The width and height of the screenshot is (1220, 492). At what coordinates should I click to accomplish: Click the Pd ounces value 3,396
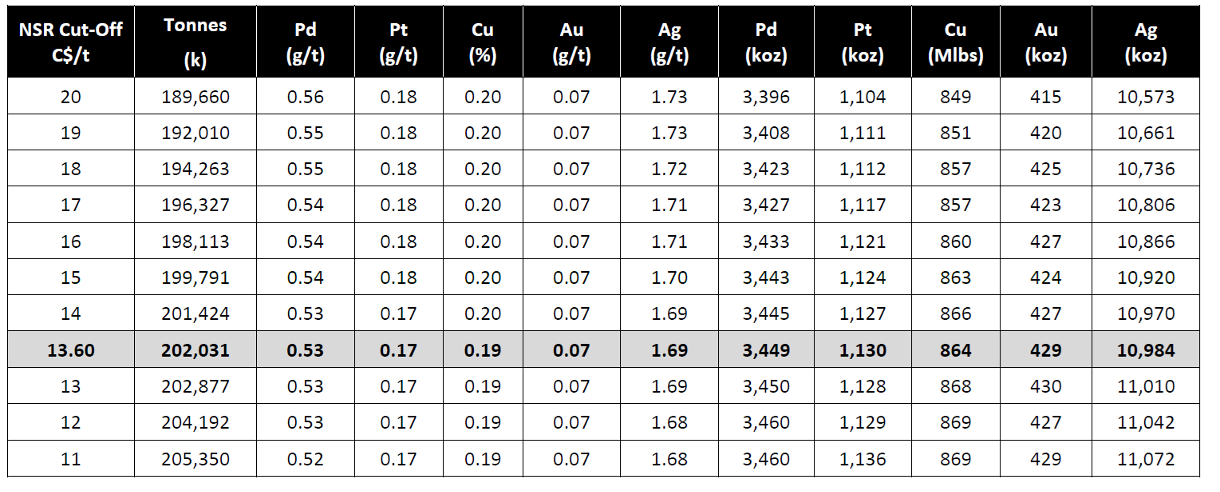coord(767,97)
